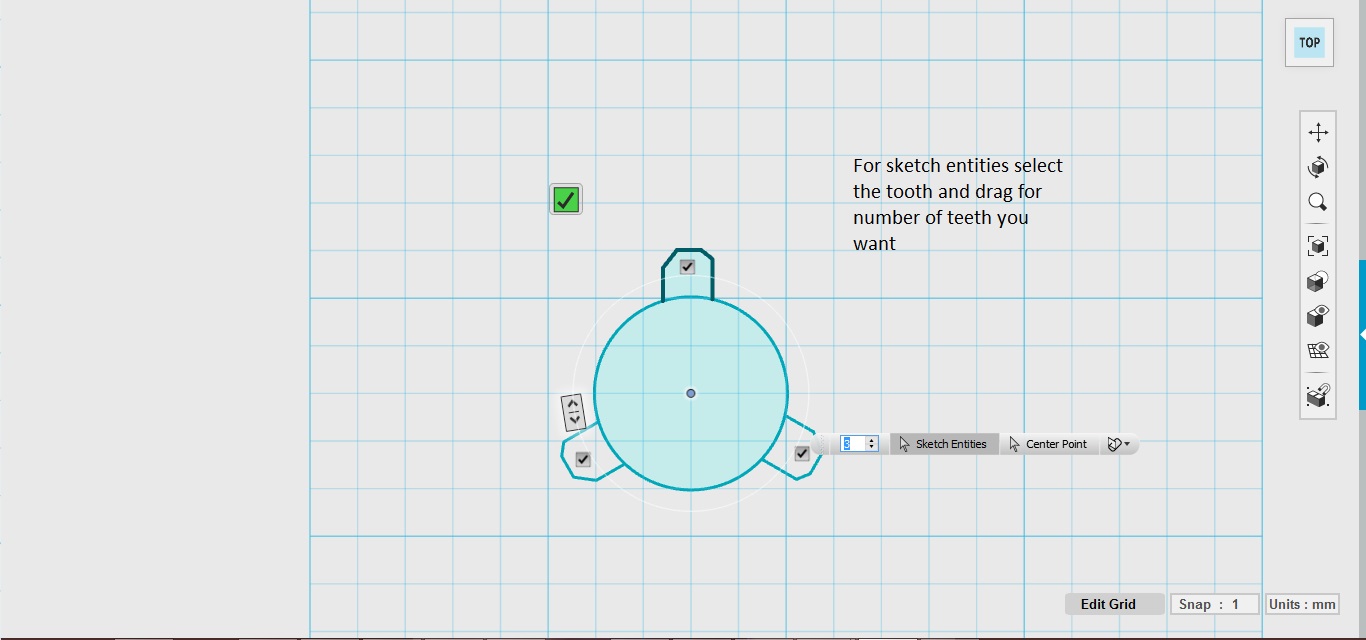Activate the Orbit tool
This screenshot has width=1366, height=640.
(x=1318, y=166)
